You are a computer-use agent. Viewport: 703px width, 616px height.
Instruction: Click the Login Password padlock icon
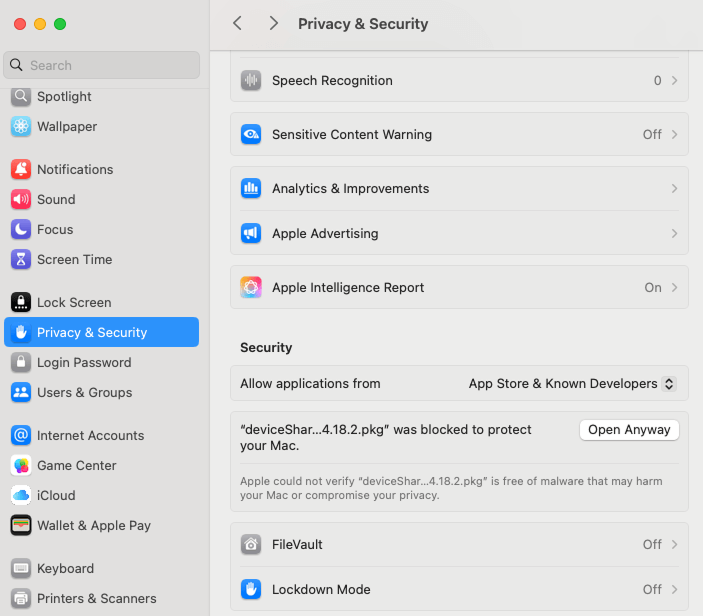coord(21,362)
